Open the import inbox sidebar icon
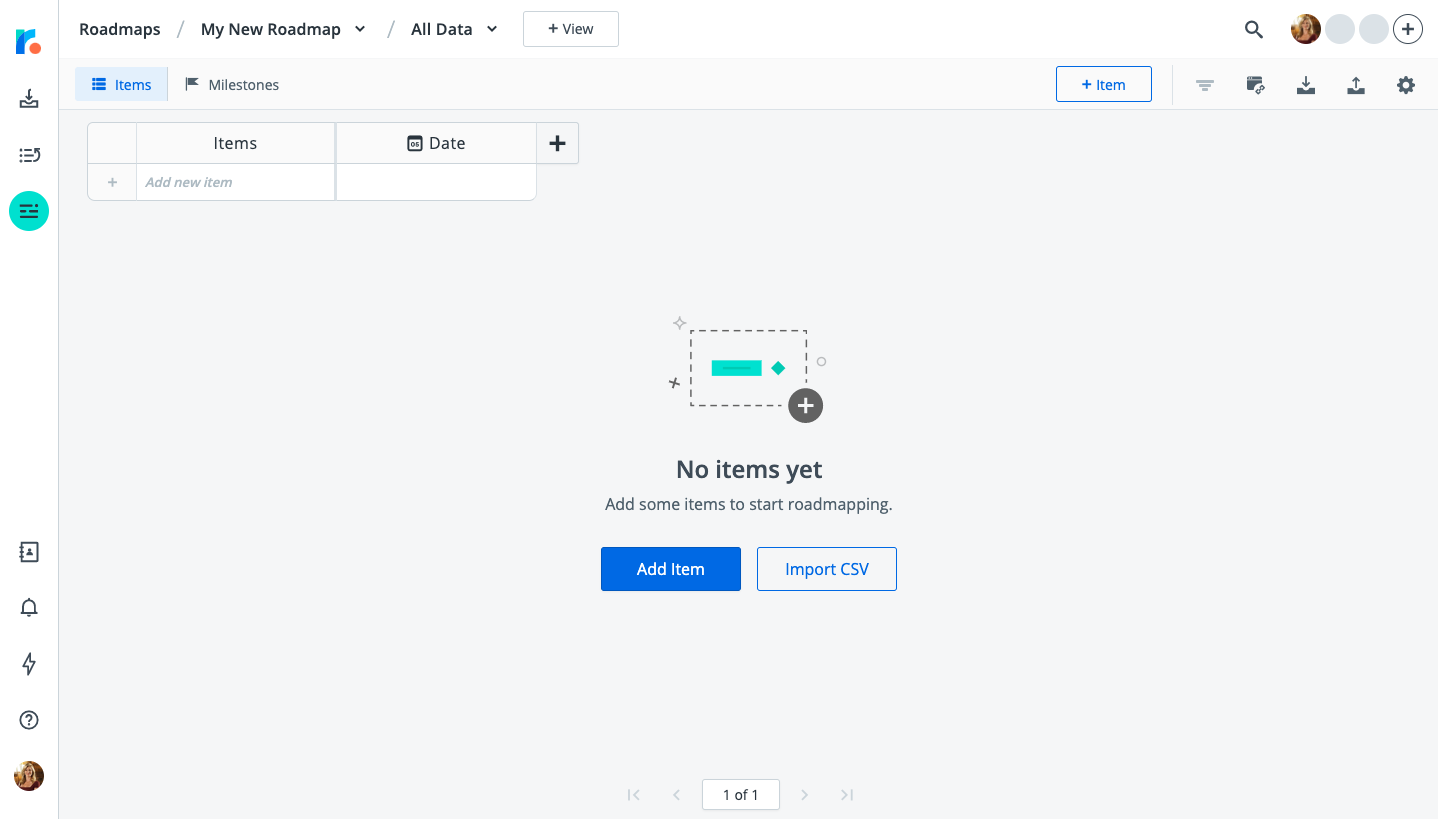The image size is (1438, 819). point(29,99)
